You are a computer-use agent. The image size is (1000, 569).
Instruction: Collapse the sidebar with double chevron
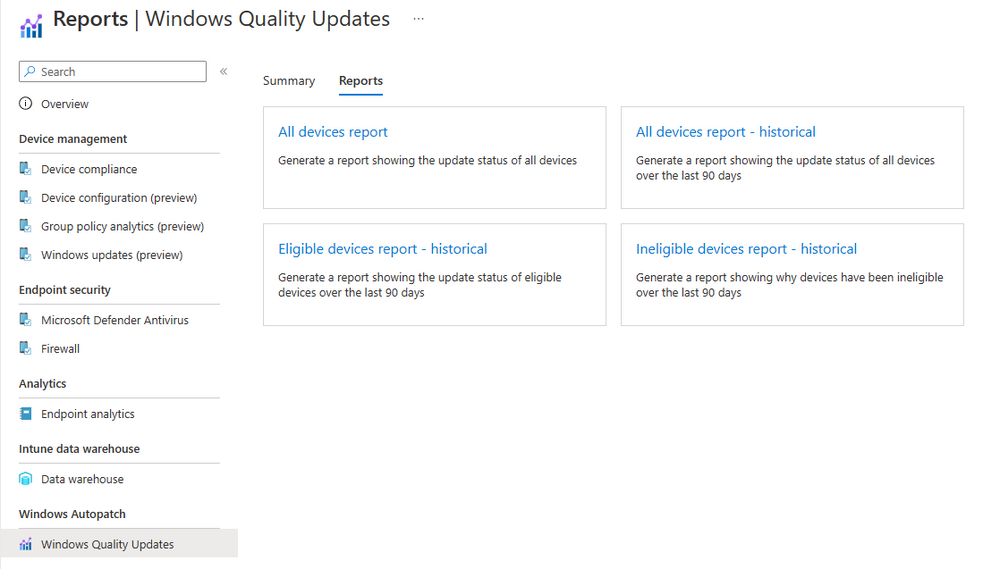pyautogui.click(x=224, y=71)
